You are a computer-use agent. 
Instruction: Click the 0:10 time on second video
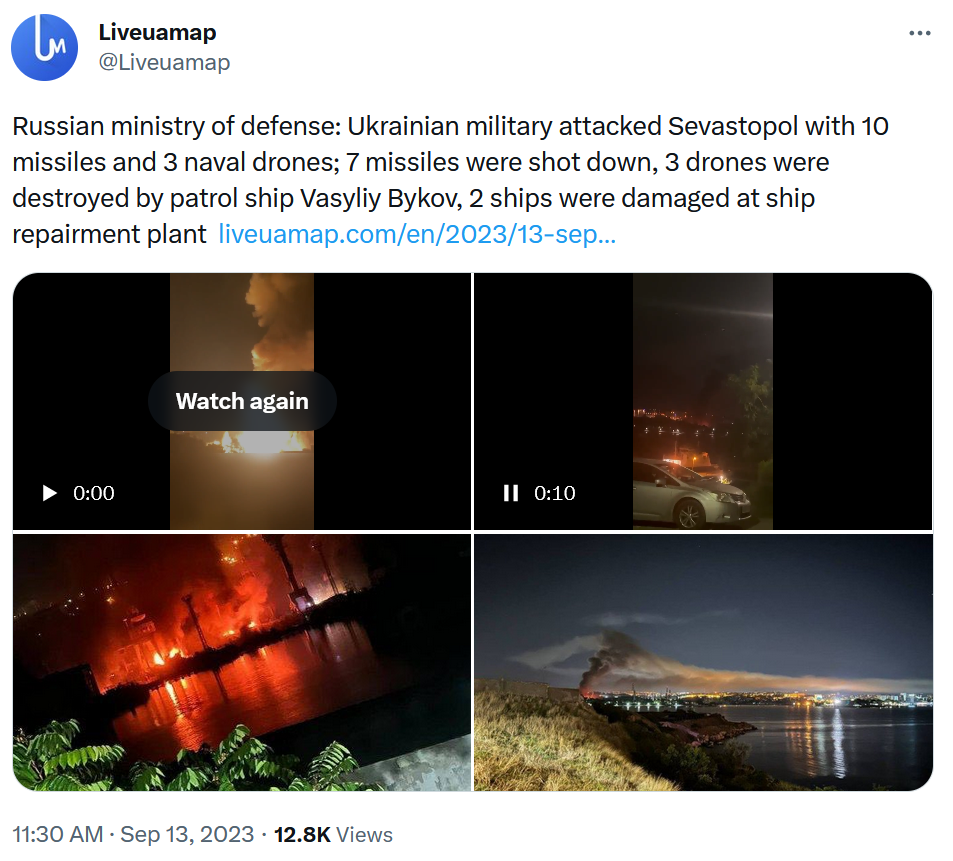pyautogui.click(x=555, y=493)
